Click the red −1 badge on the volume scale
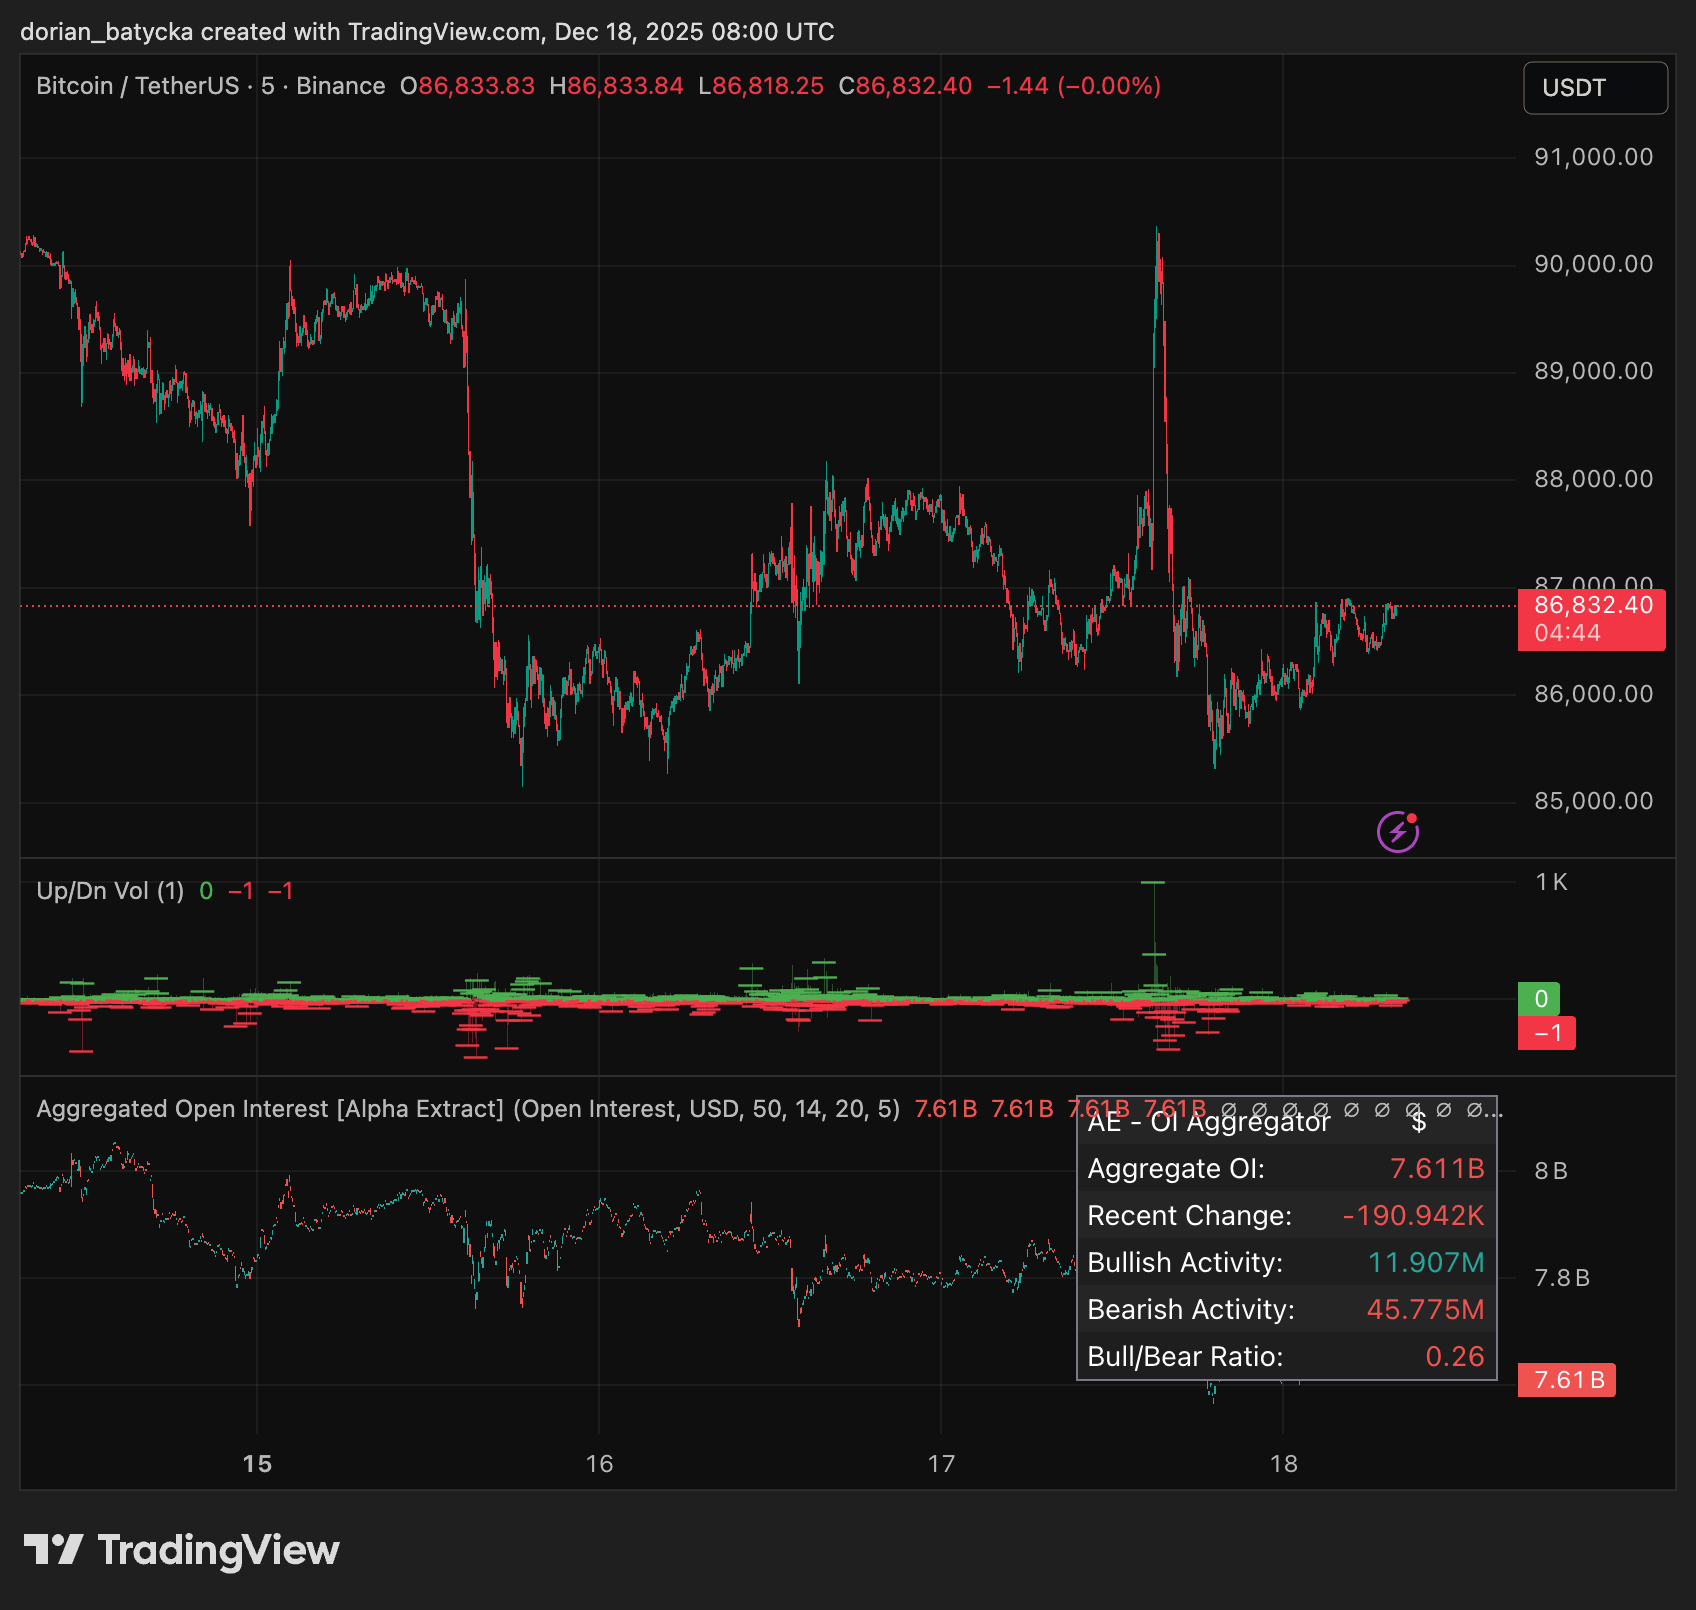 (1546, 1033)
